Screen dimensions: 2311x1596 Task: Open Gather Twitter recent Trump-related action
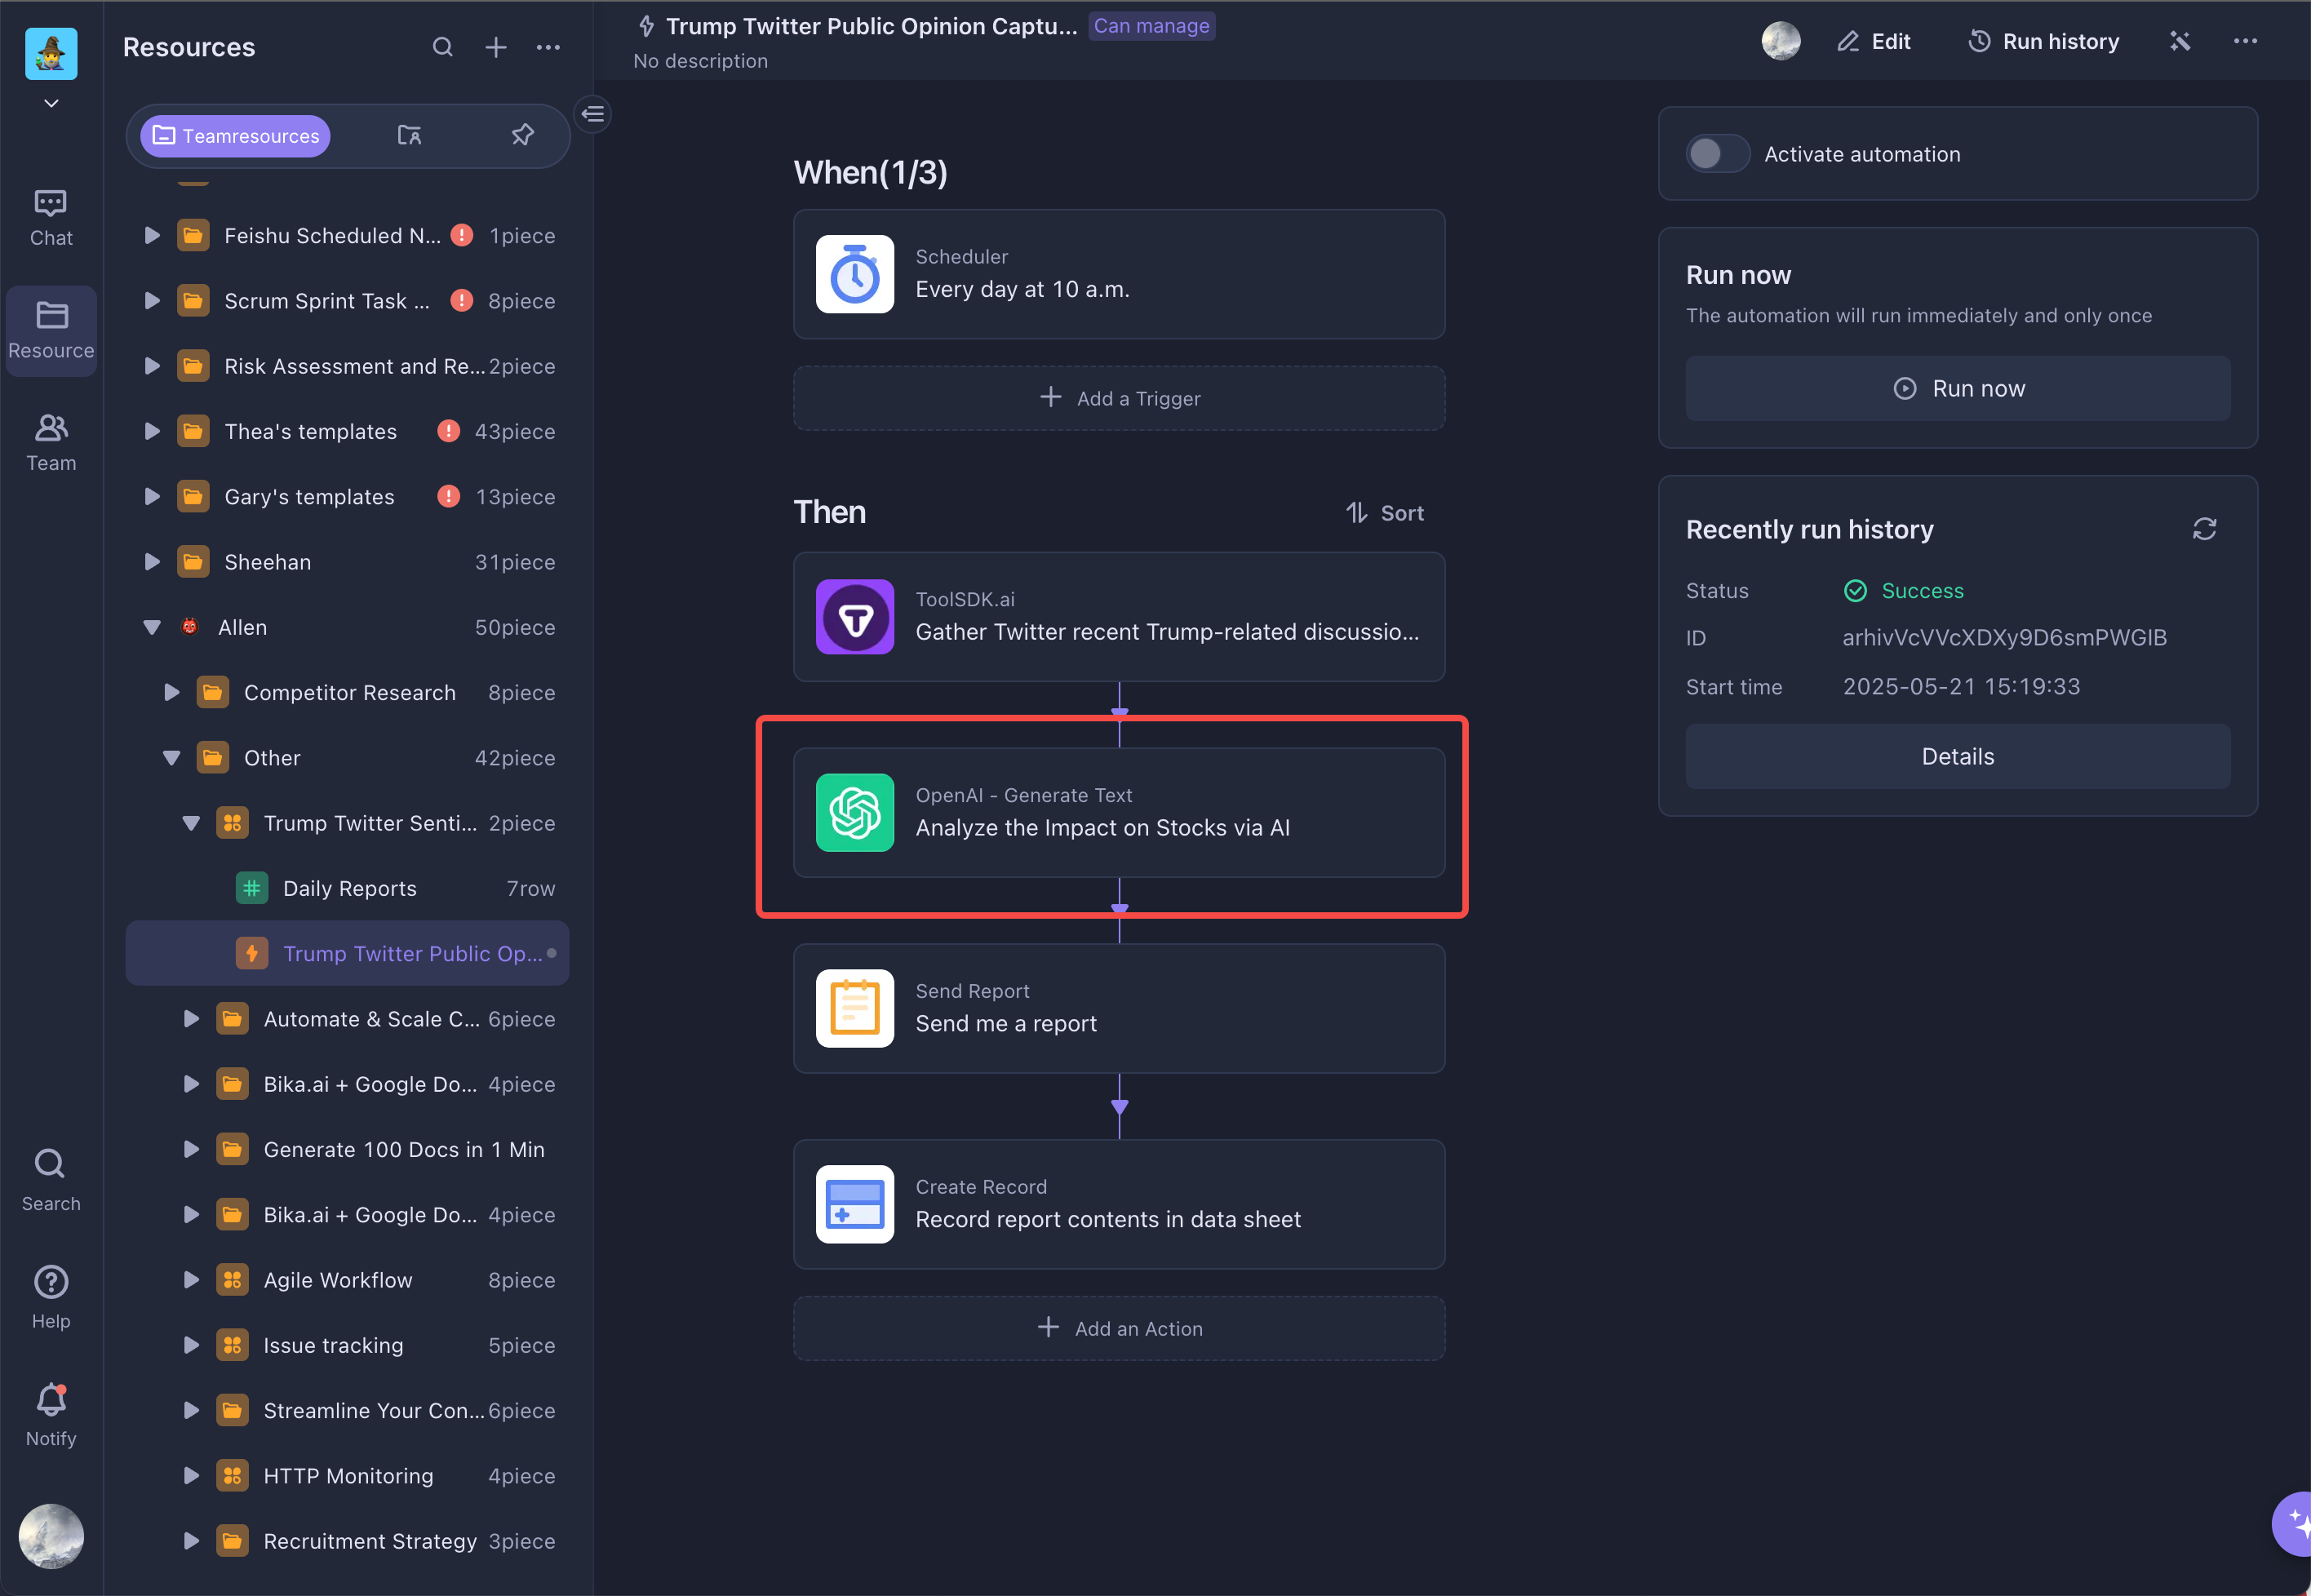[1118, 617]
